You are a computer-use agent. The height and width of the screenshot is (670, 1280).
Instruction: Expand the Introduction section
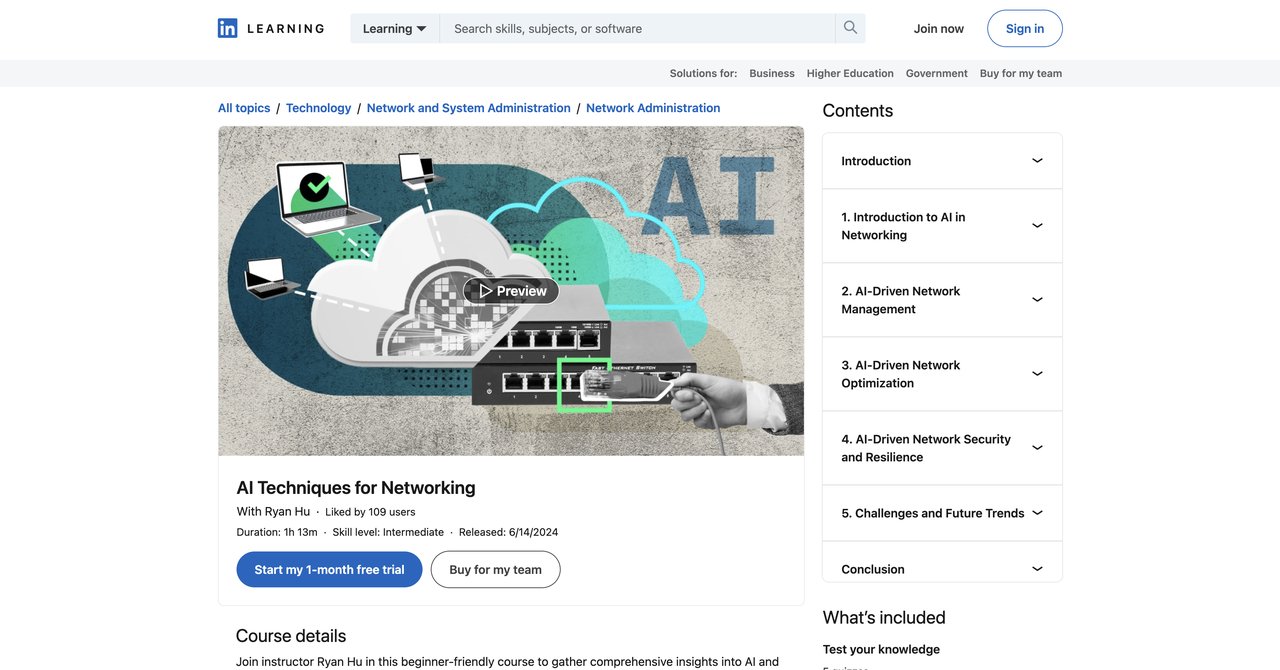[942, 161]
